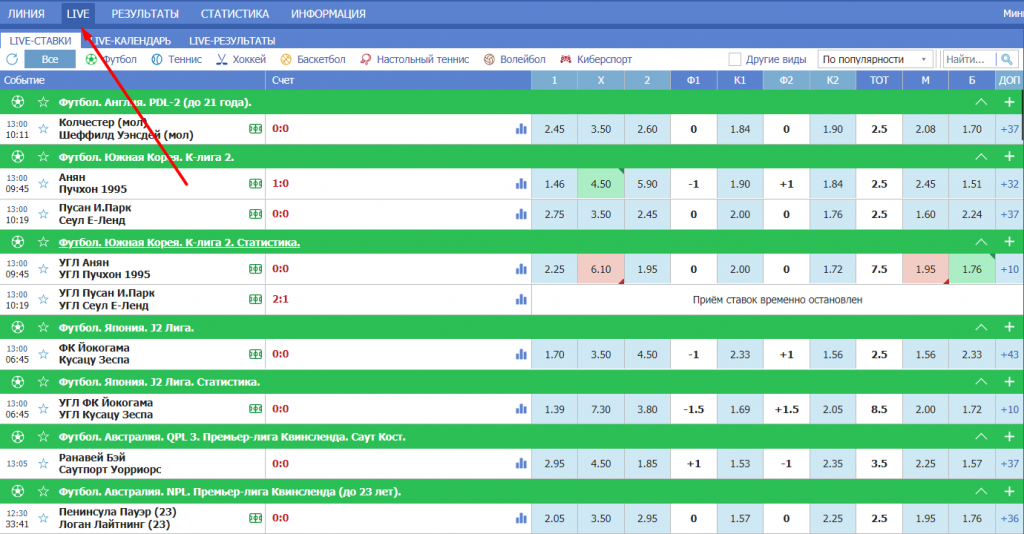Enable the Другие виды checkbox
Viewport: 1024px width, 534px height.
point(735,60)
